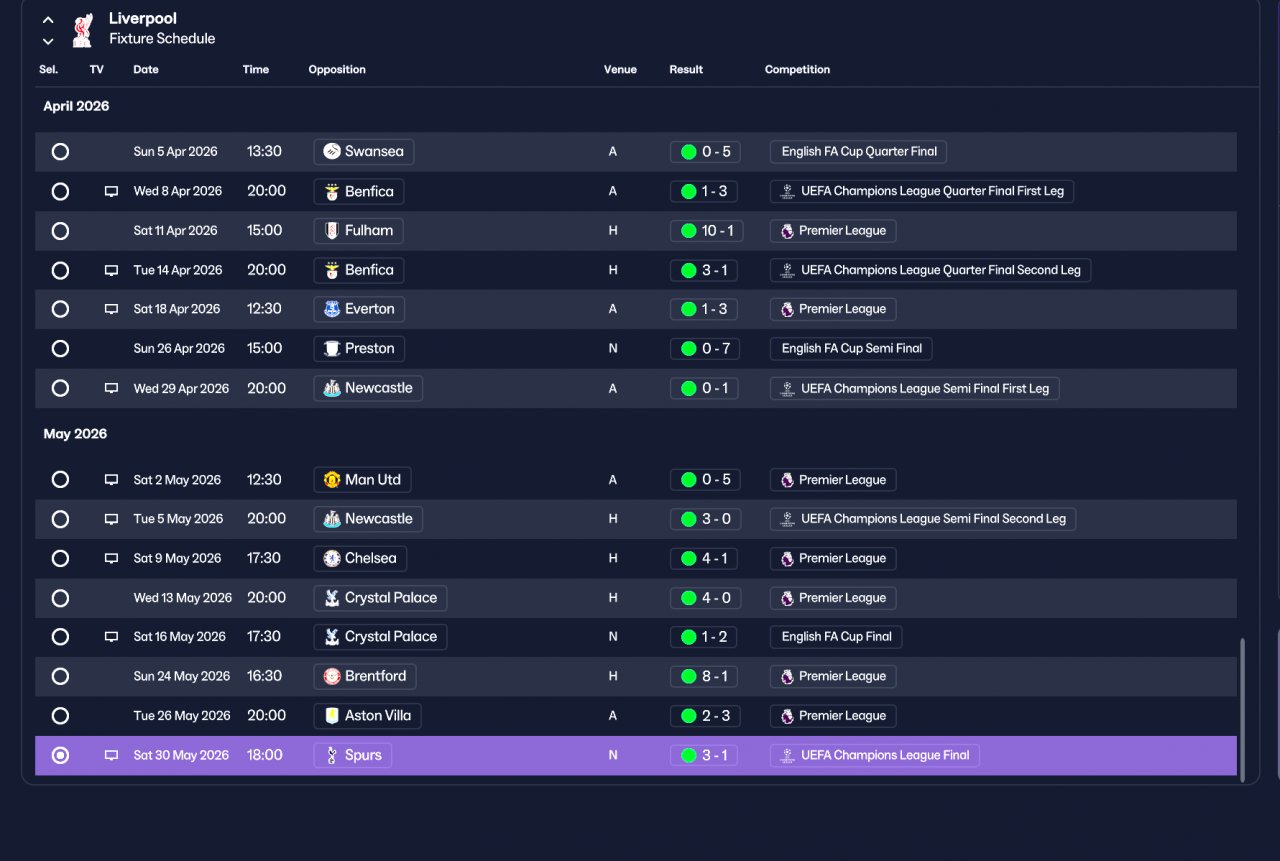Viewport: 1280px width, 861px height.
Task: Sort fixtures by Date column header
Action: [x=146, y=70]
